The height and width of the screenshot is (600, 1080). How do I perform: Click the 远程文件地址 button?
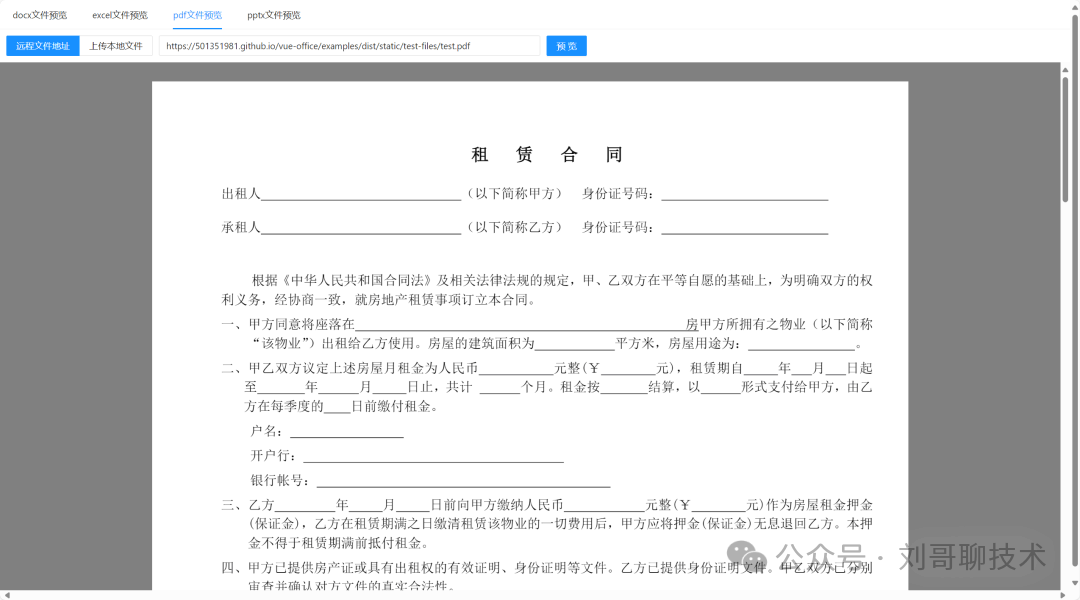[43, 46]
